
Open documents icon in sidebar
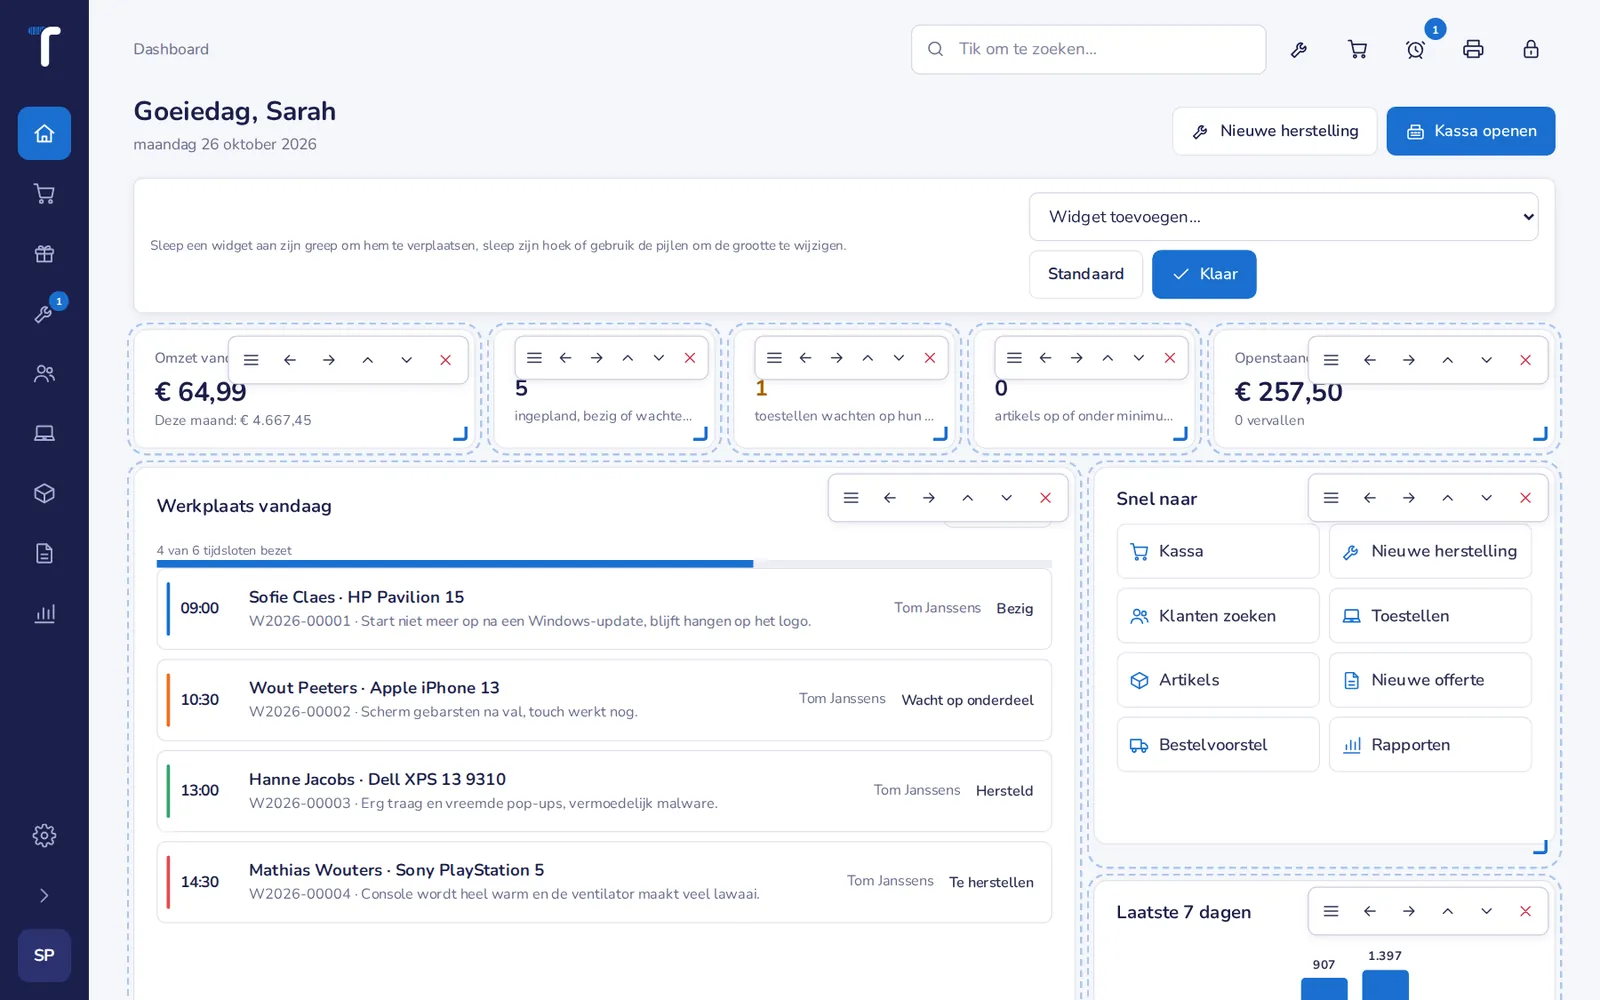coord(44,553)
